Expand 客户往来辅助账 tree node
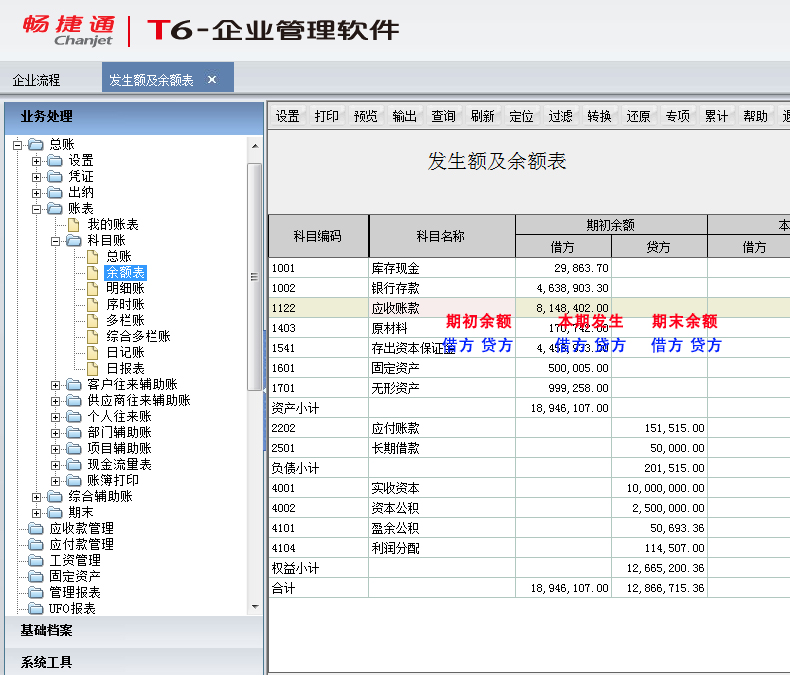Screen dimensions: 790x675 pyautogui.click(x=56, y=385)
